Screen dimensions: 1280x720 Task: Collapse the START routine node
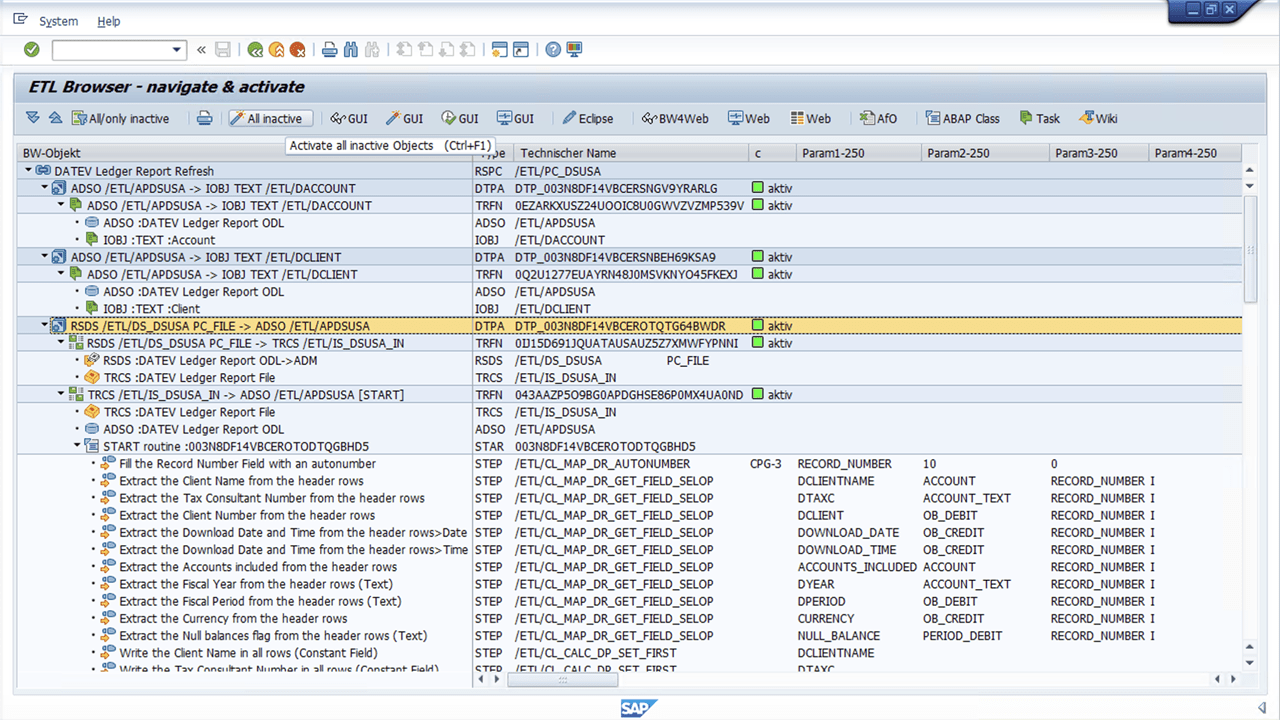click(x=76, y=446)
